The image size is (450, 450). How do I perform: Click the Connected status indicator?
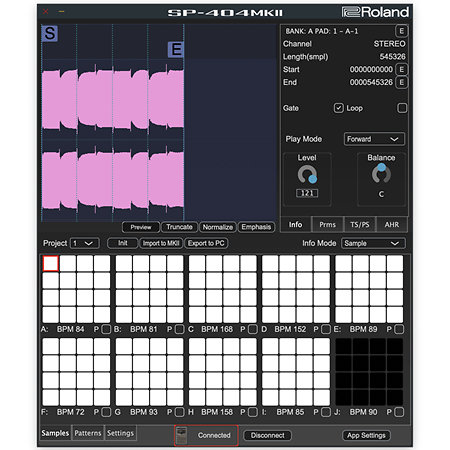(206, 435)
